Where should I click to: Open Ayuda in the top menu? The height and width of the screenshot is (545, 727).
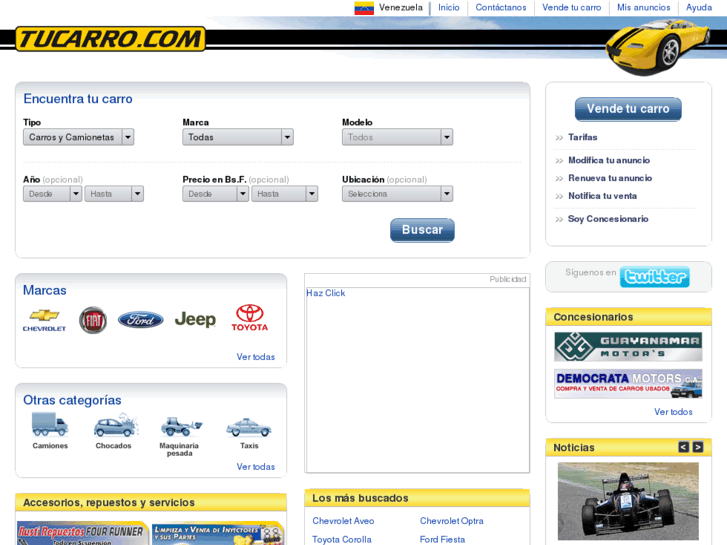(699, 7)
